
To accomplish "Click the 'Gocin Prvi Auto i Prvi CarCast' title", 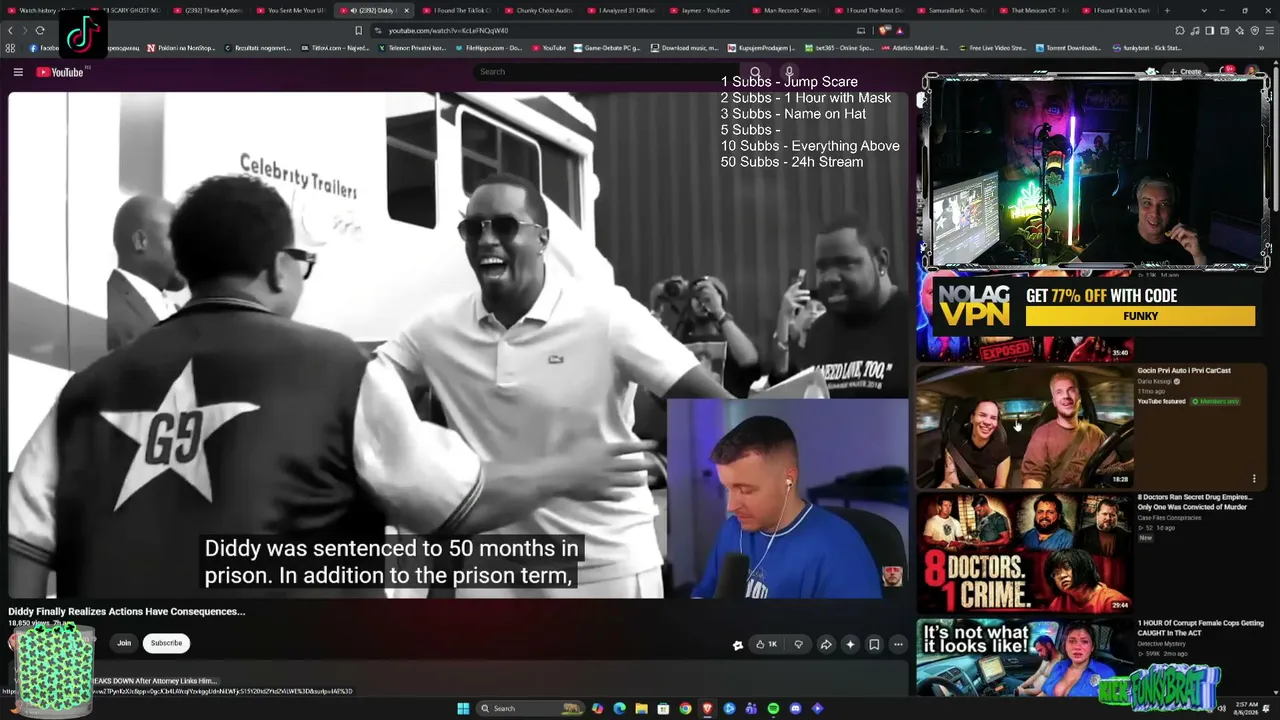I will [1184, 371].
